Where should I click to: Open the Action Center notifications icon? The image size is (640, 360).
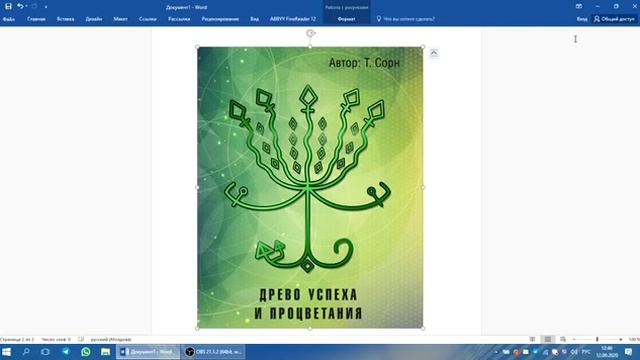tap(628, 352)
